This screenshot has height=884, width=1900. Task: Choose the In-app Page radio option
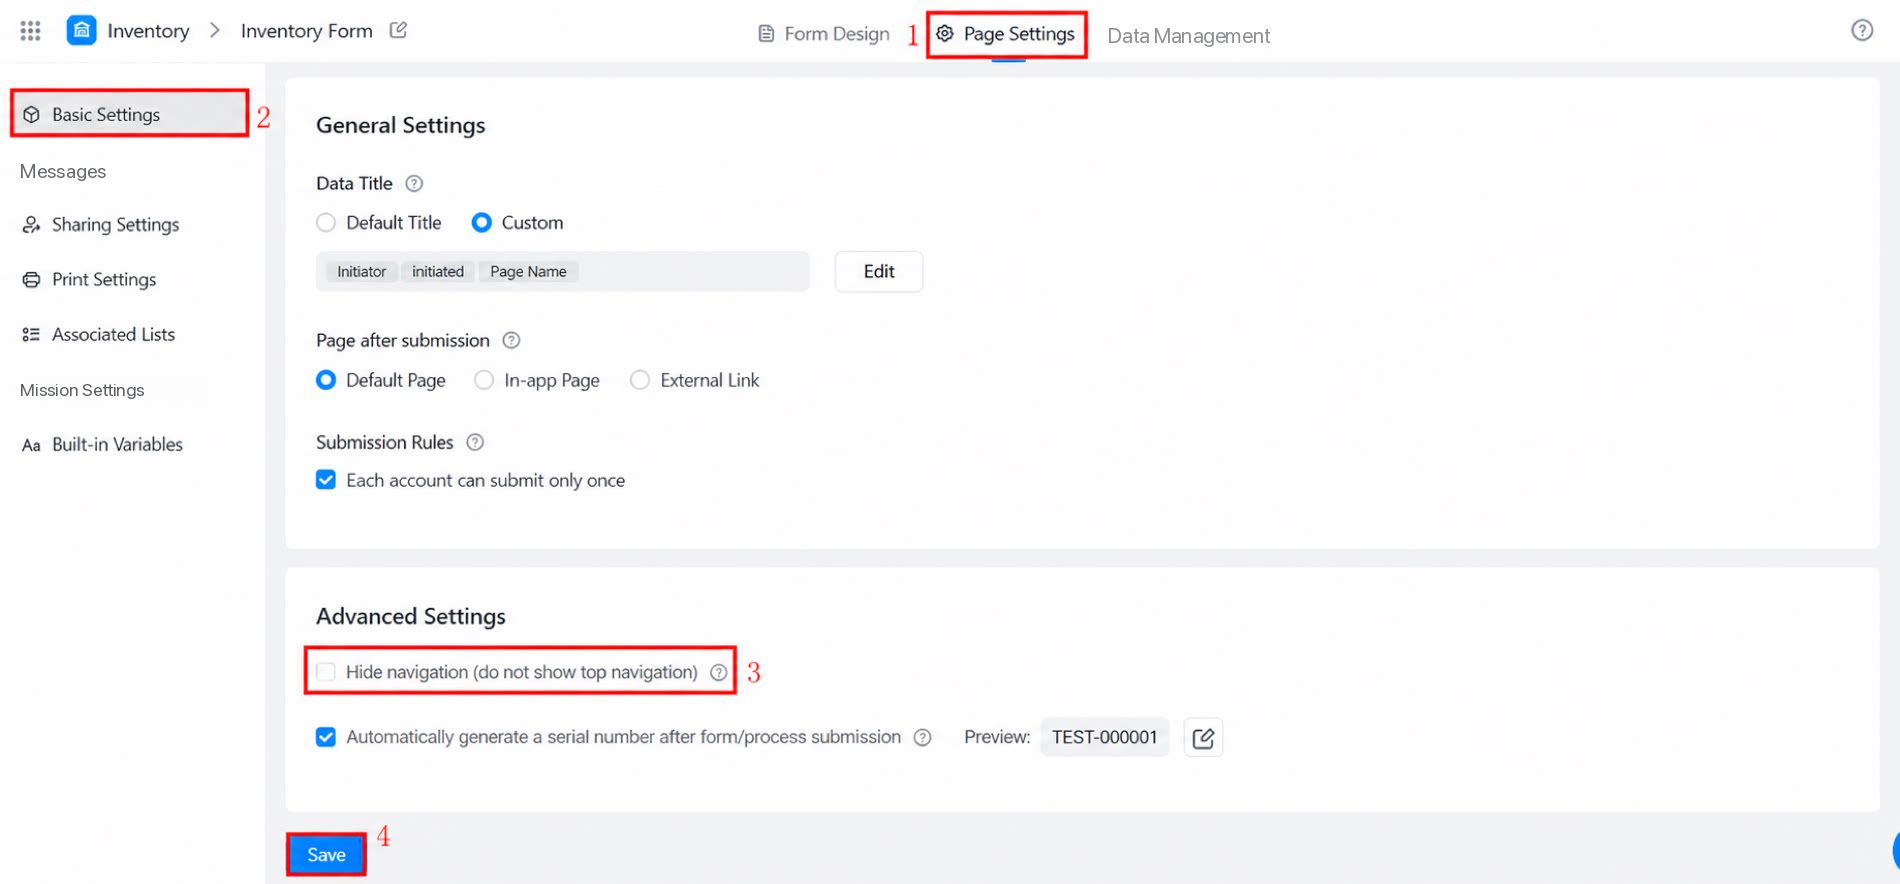pyautogui.click(x=484, y=380)
